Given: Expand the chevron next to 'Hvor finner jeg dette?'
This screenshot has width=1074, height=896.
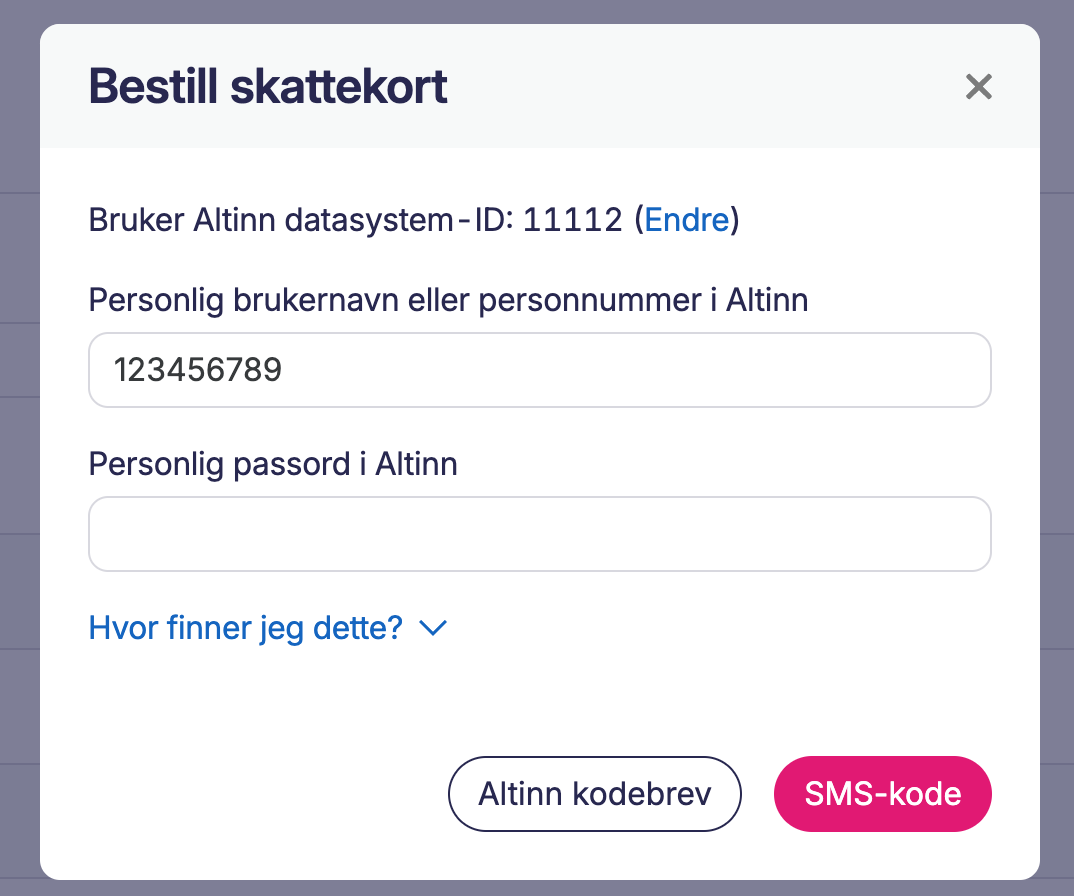Looking at the screenshot, I should click(433, 628).
